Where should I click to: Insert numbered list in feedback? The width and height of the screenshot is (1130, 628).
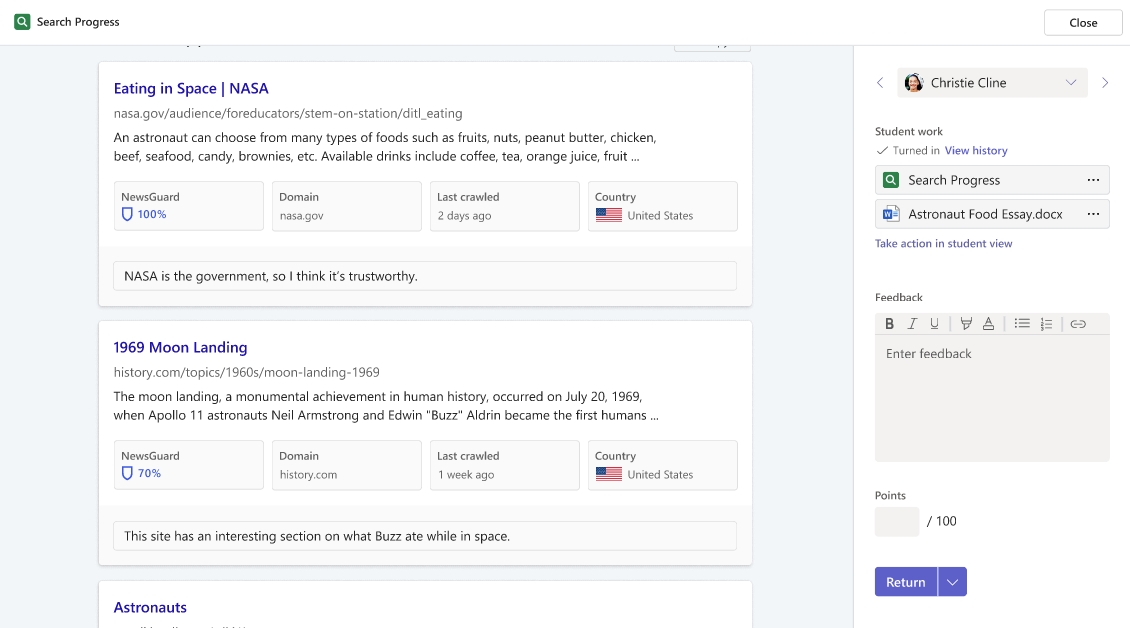(1046, 324)
